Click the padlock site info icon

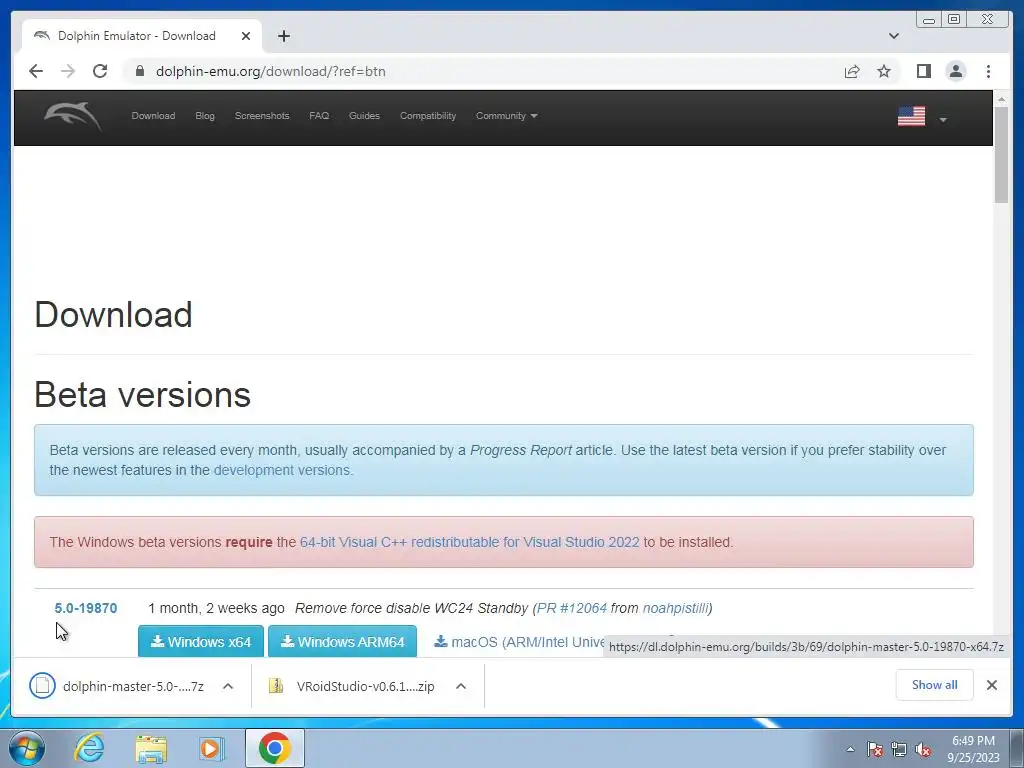pos(140,71)
